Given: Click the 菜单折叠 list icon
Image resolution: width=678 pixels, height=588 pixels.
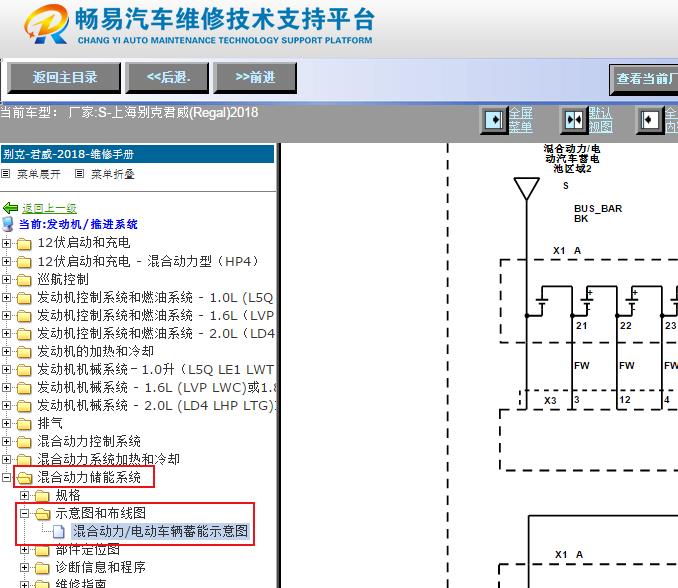Looking at the screenshot, I should pos(79,174).
